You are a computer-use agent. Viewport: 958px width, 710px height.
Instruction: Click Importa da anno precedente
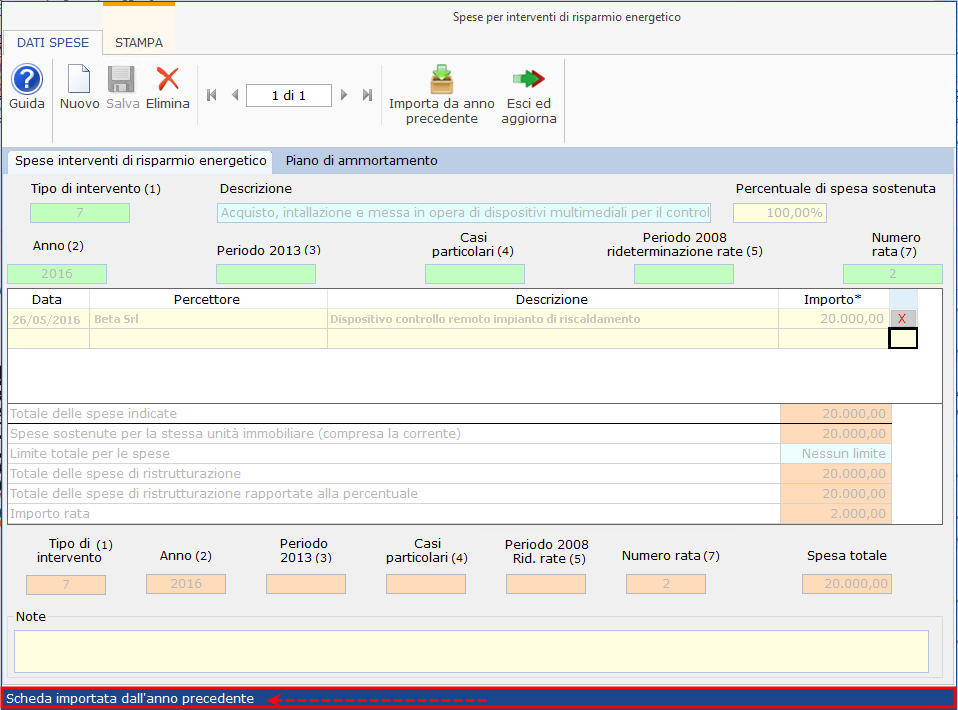442,95
